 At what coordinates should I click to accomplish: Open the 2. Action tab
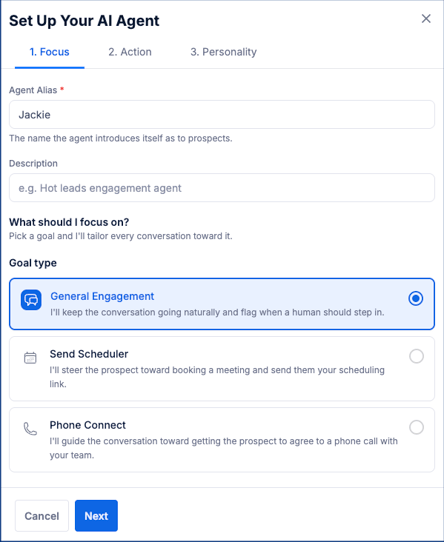coord(130,52)
